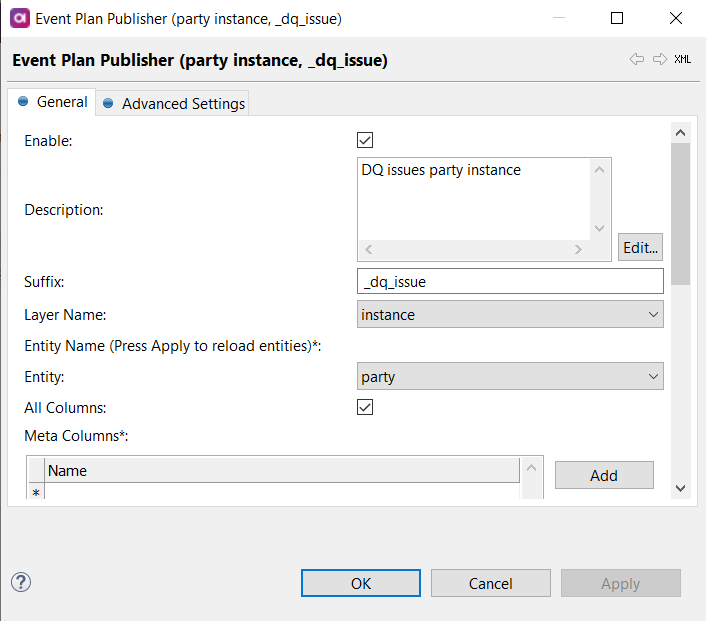
Task: Select the General tab
Action: [53, 102]
